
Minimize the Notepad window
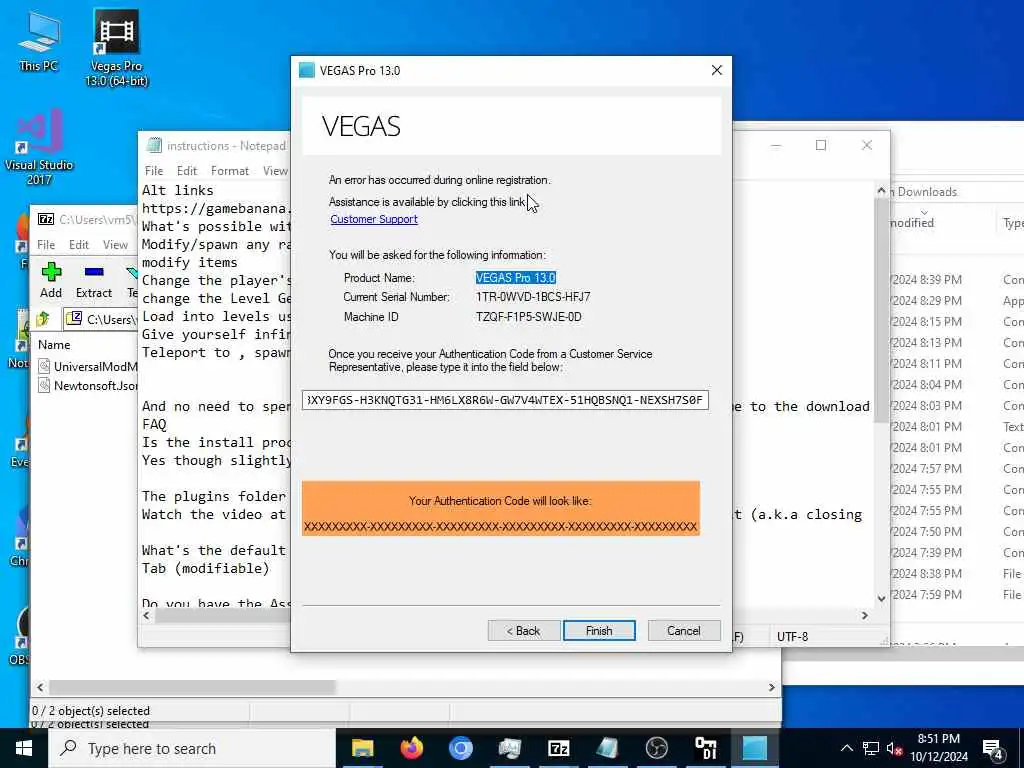(776, 145)
